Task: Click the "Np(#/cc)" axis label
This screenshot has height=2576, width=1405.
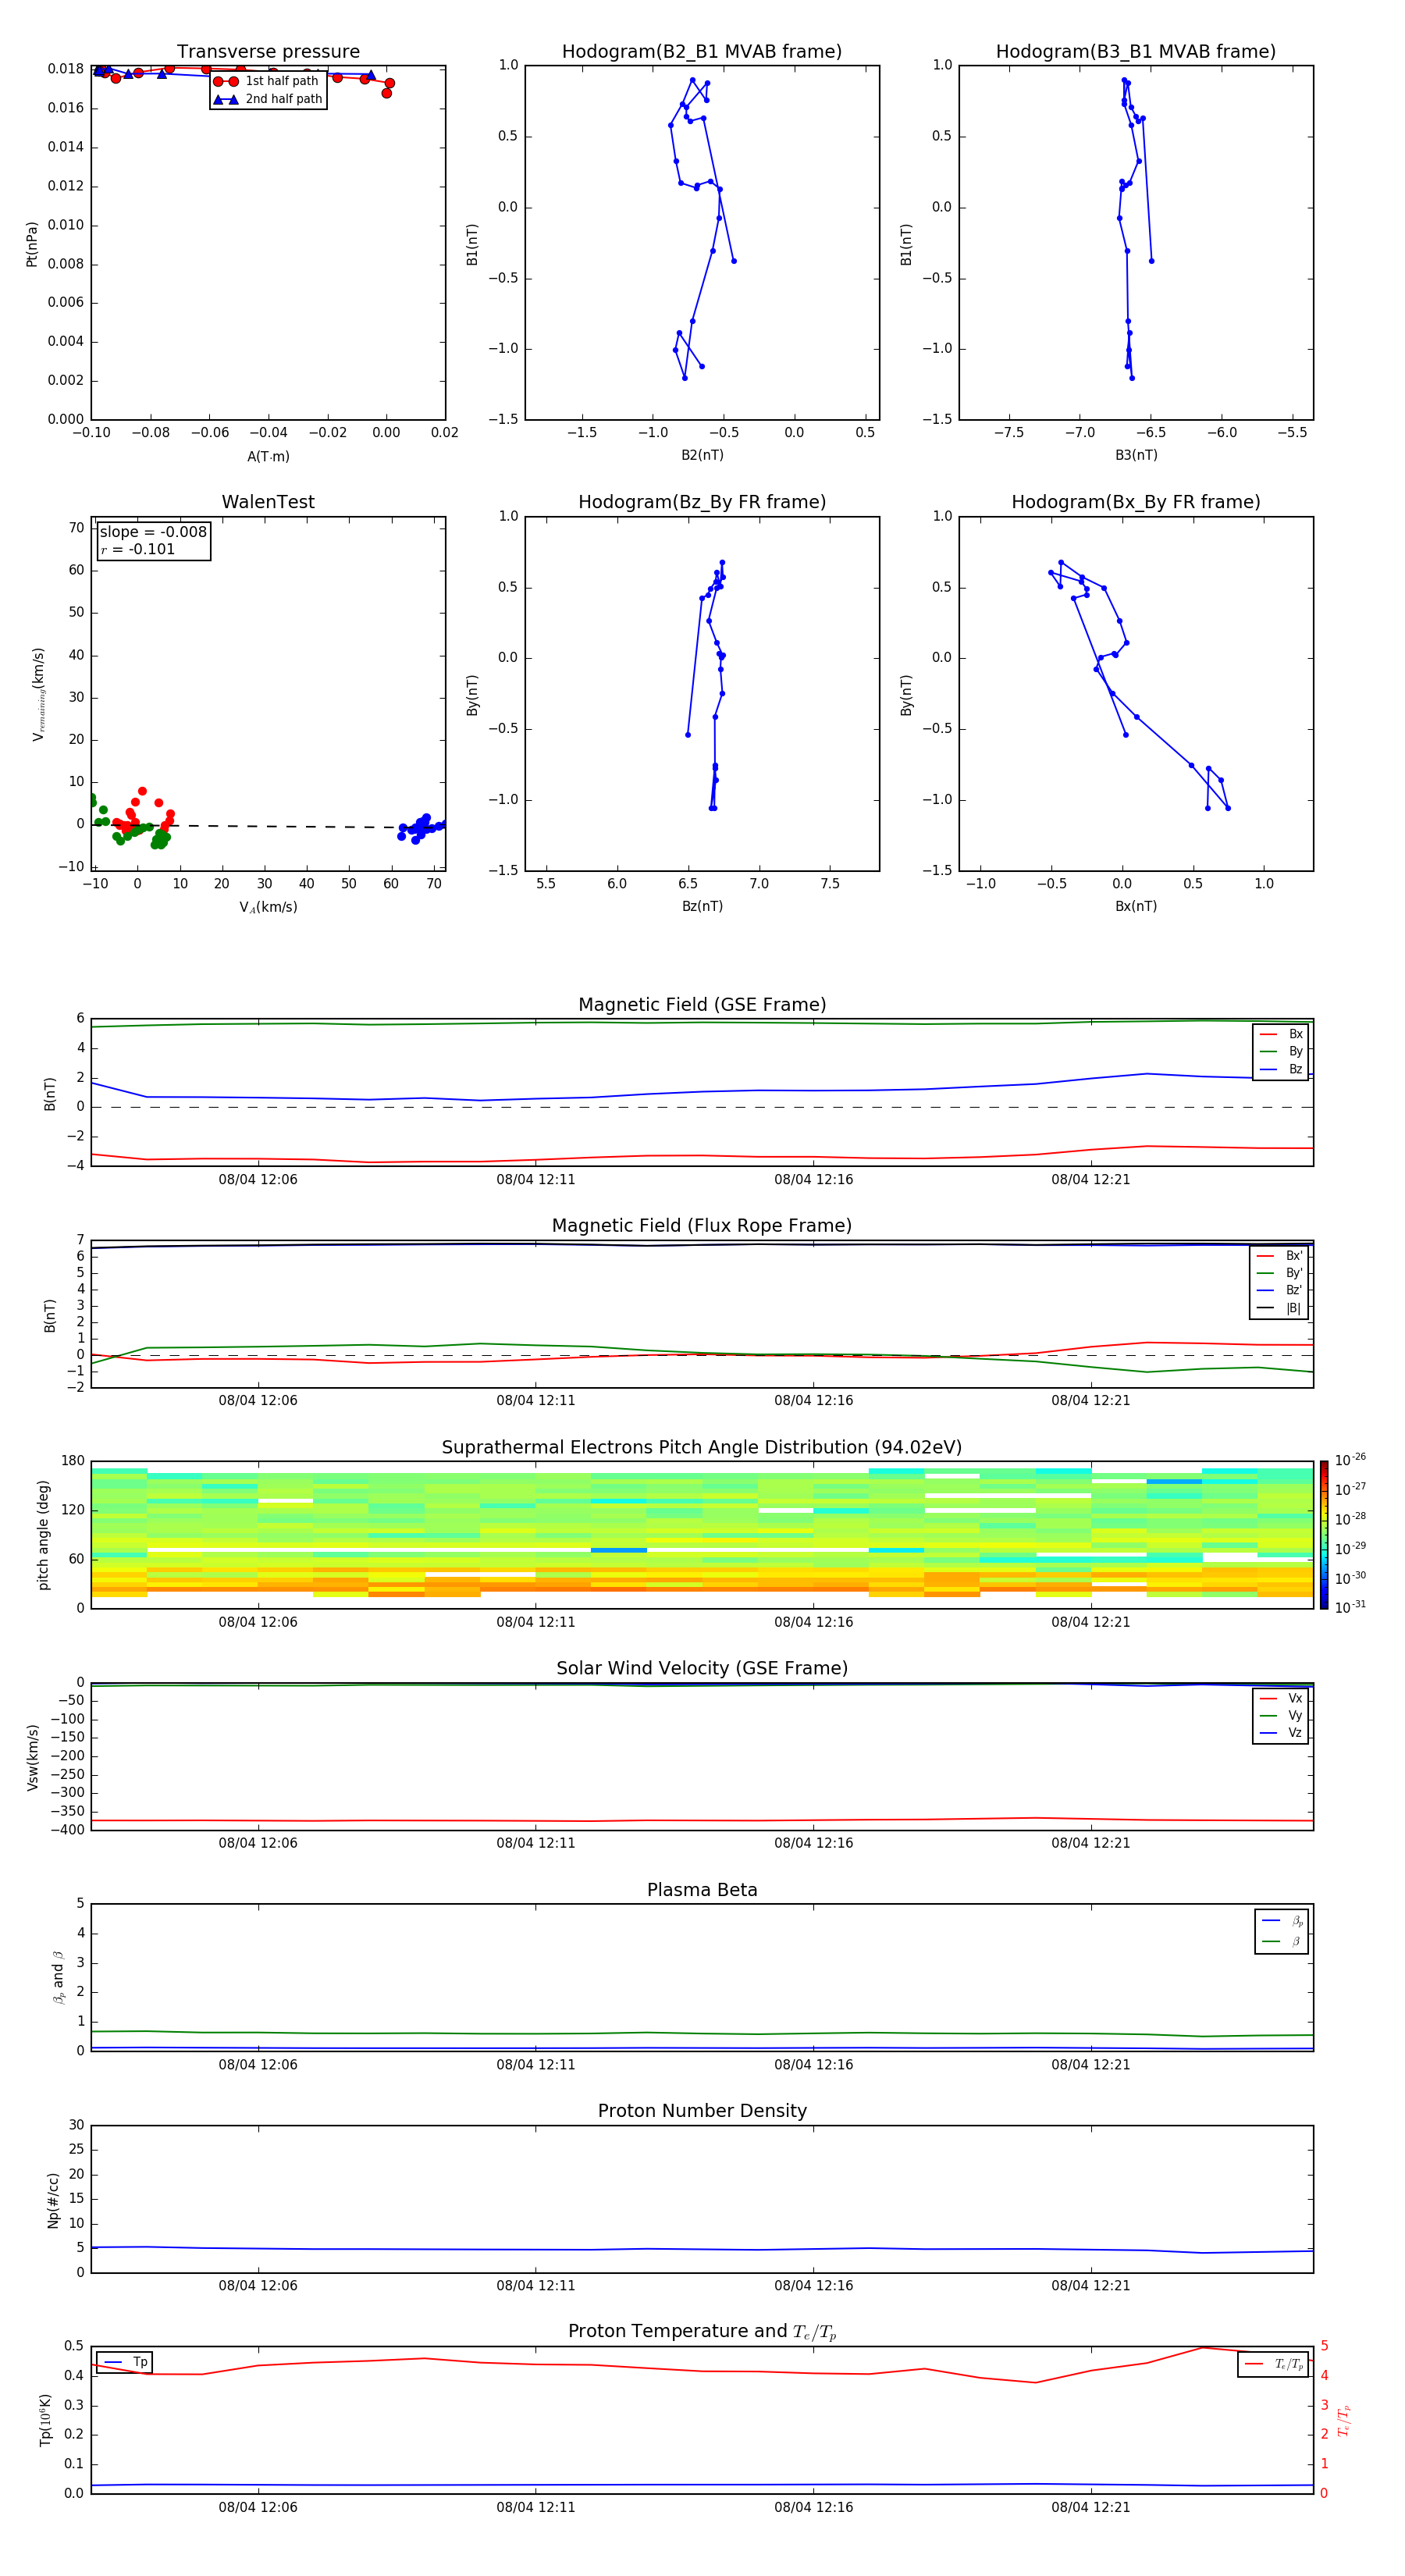Action: (53, 2199)
